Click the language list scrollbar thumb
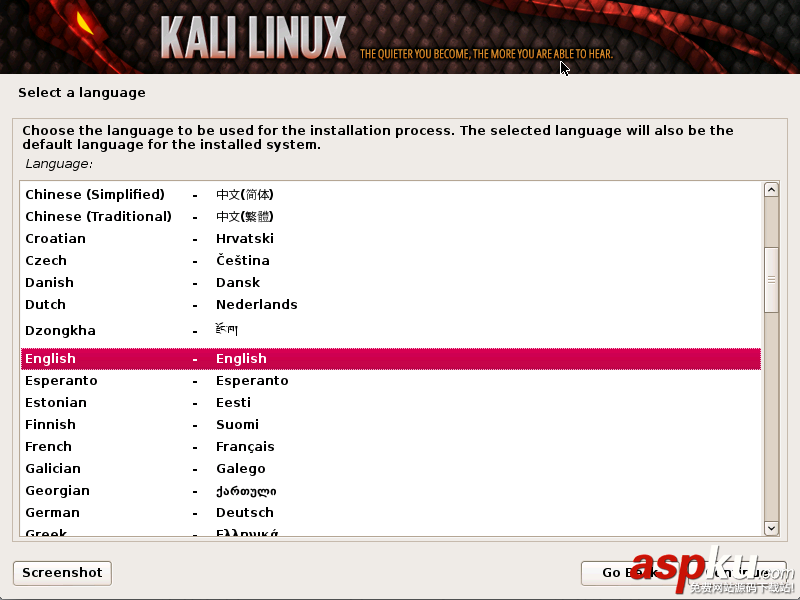 [771, 280]
